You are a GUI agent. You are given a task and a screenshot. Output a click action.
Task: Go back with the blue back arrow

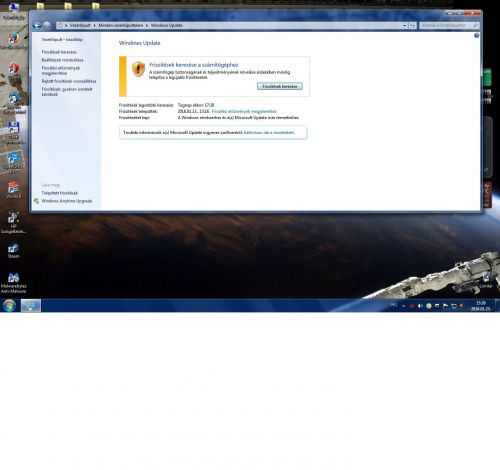point(37,25)
